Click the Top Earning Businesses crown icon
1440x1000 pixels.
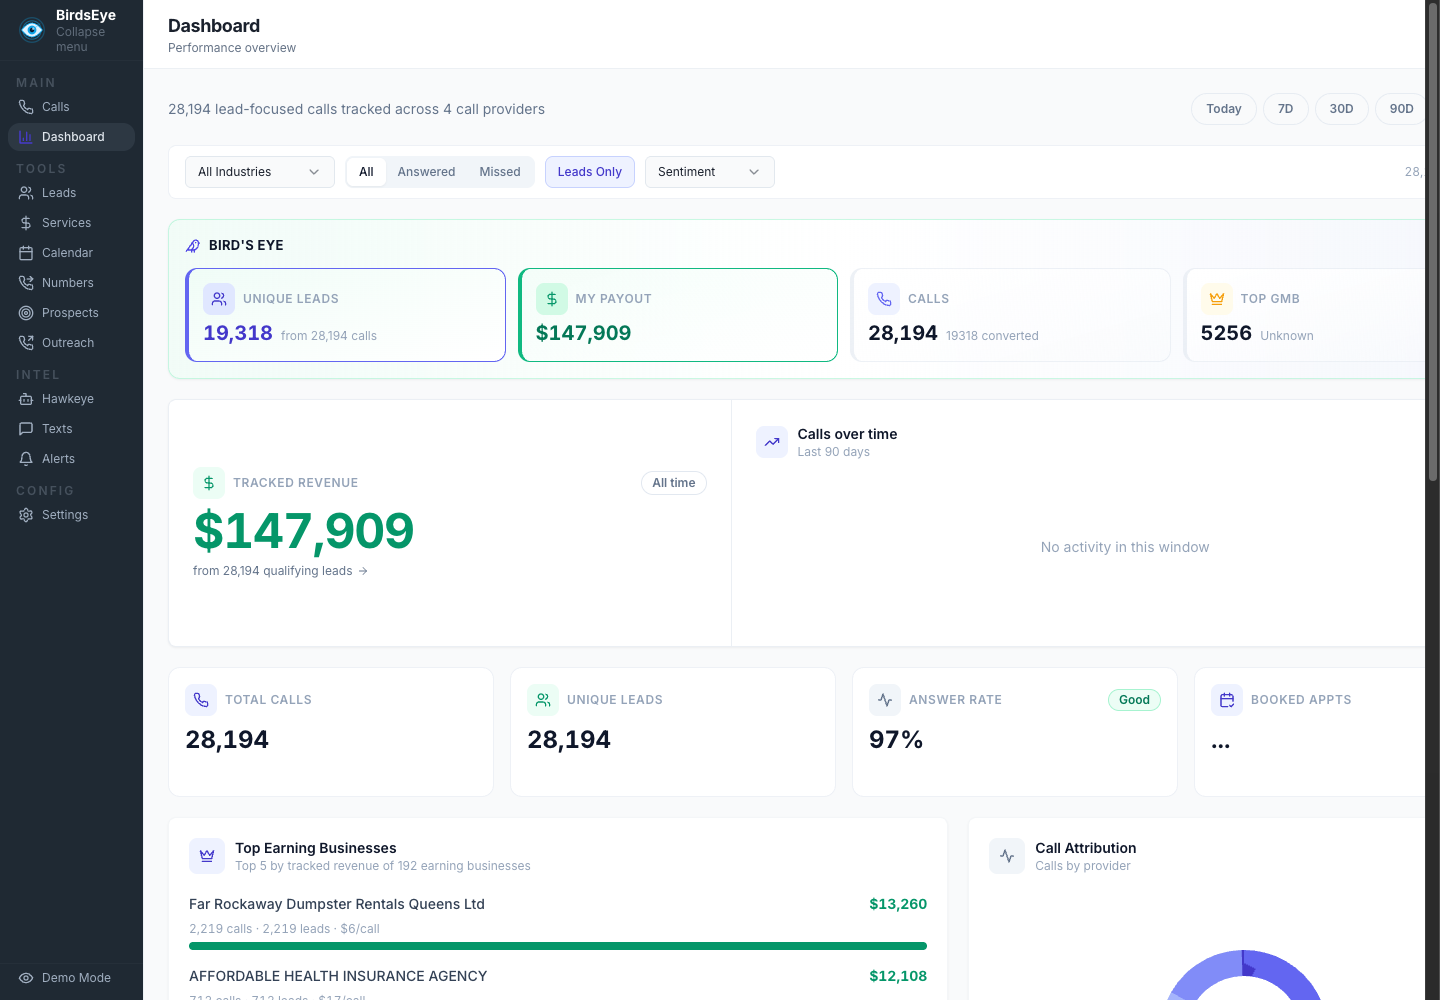tap(207, 856)
